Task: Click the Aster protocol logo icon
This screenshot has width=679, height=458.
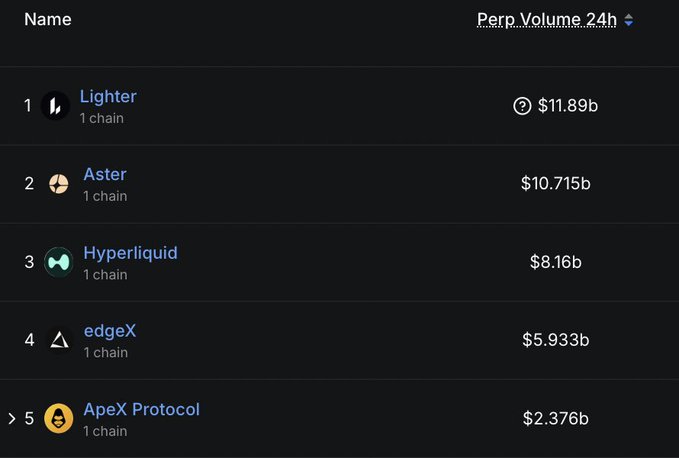Action: point(59,183)
